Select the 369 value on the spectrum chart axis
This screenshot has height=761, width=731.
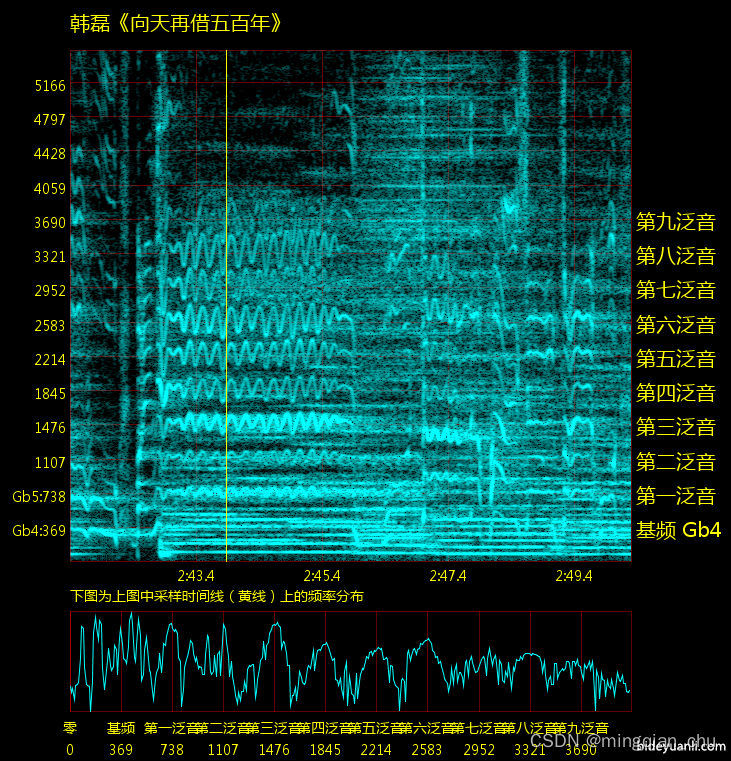tap(121, 750)
